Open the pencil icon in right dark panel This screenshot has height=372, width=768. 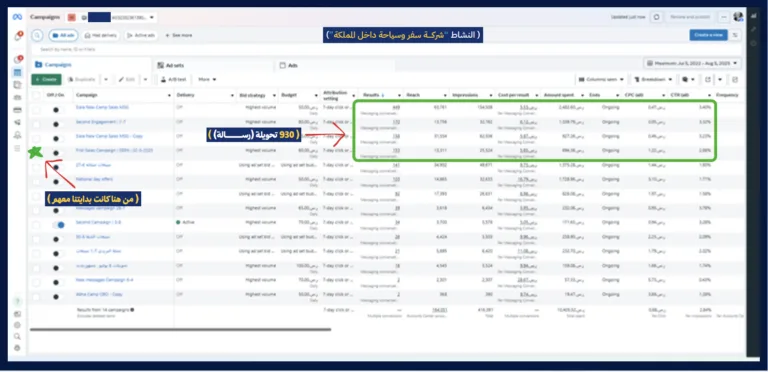[x=753, y=30]
